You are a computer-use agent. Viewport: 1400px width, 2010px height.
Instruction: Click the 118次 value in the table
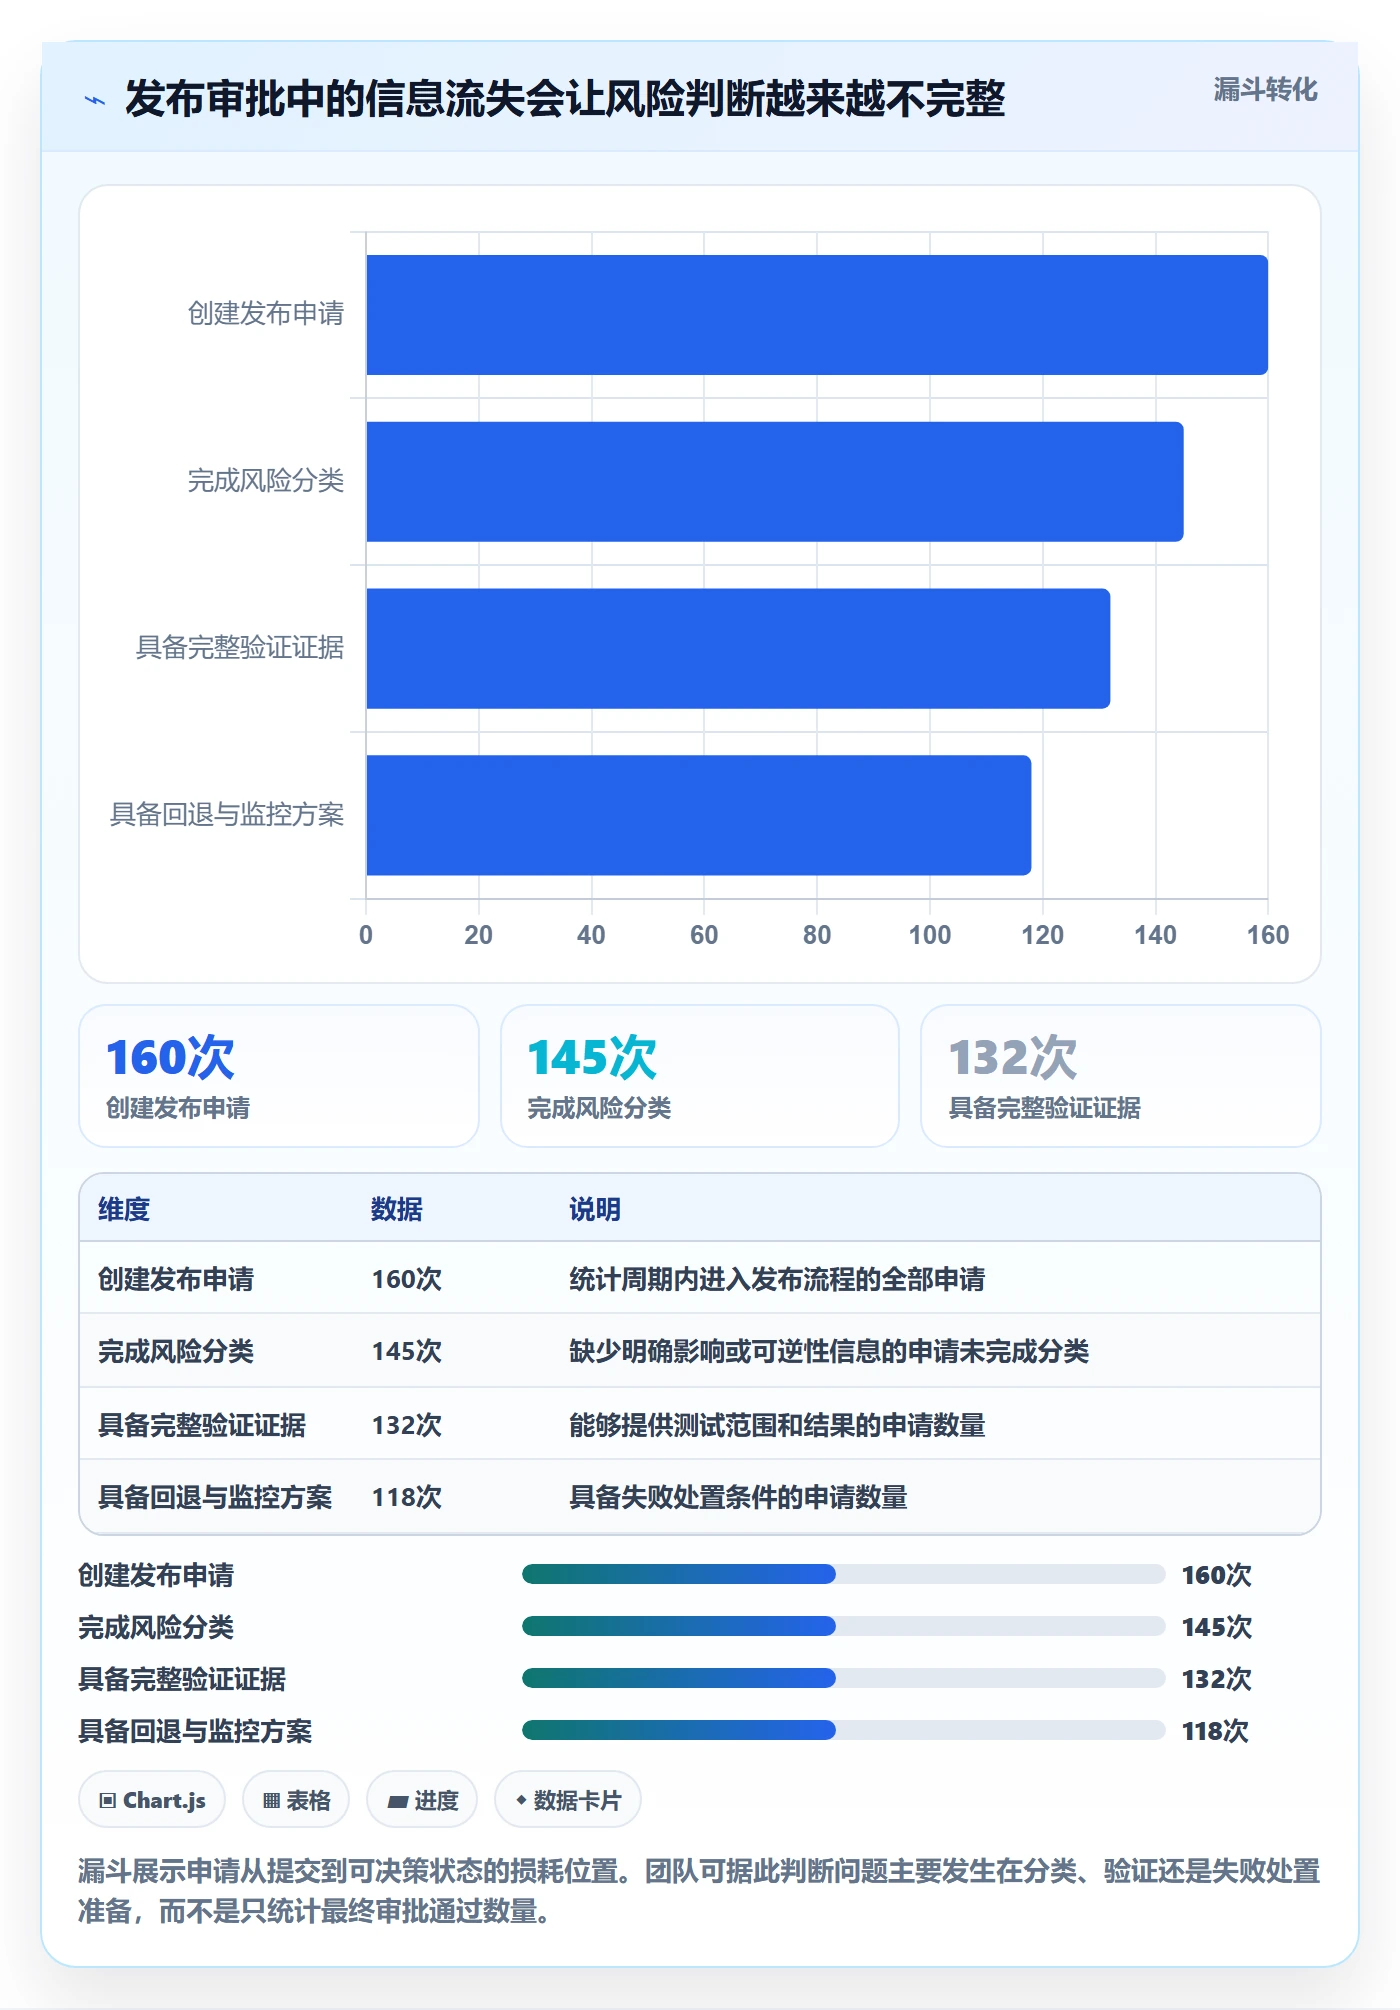coord(407,1497)
